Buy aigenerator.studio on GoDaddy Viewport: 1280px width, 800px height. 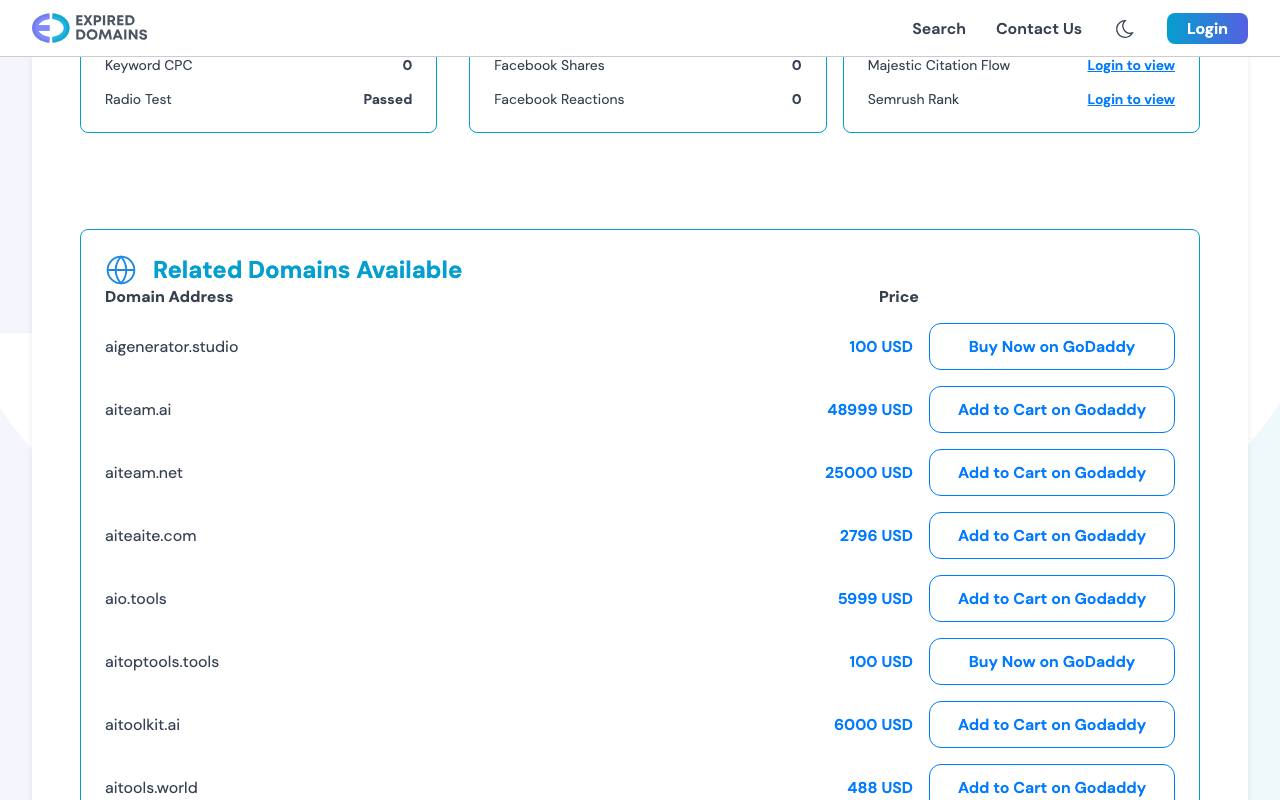pos(1052,347)
